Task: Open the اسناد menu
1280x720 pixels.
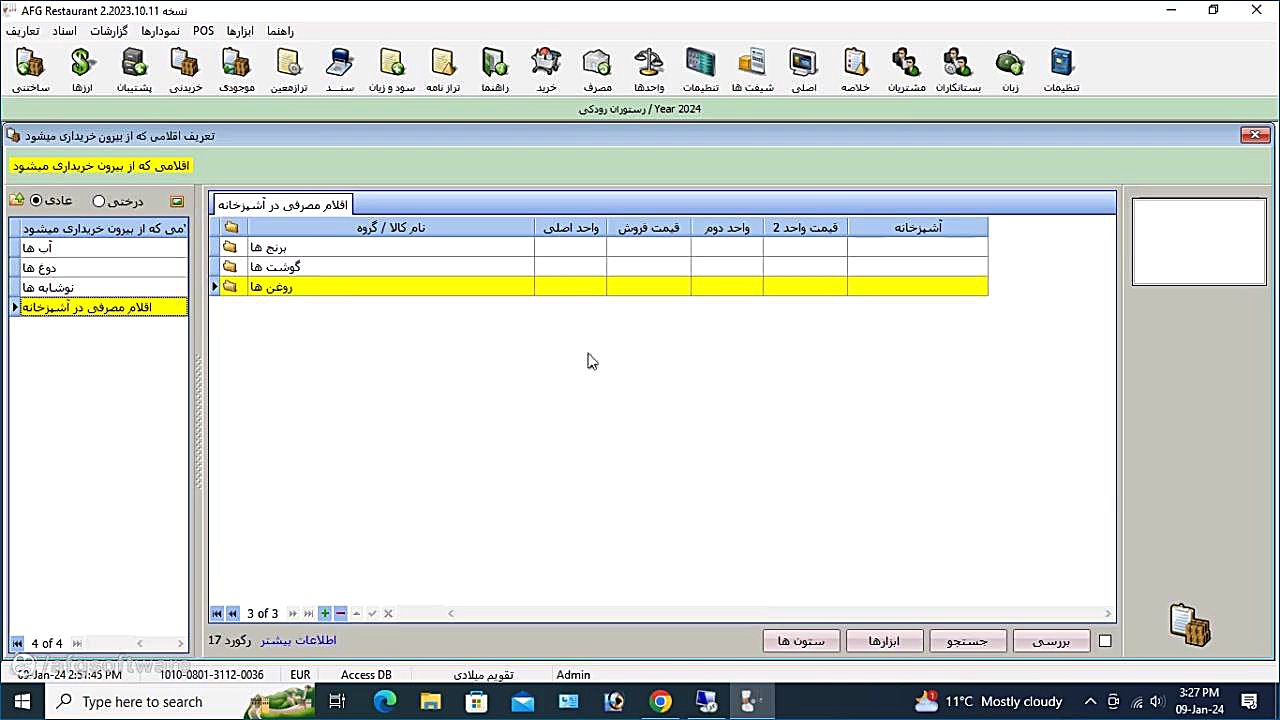Action: 65,31
